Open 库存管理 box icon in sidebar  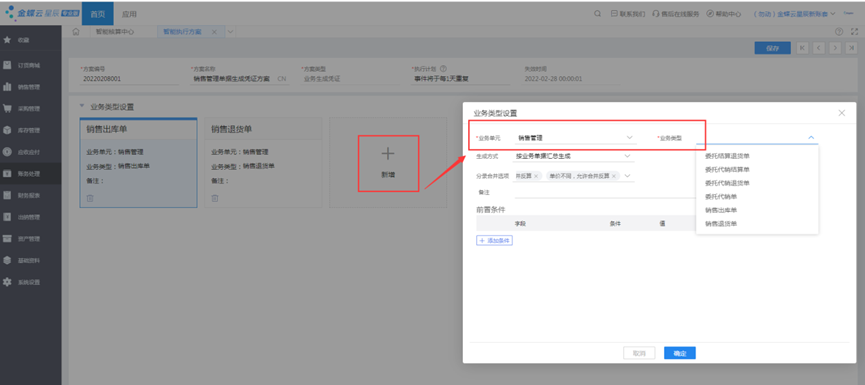[8, 130]
